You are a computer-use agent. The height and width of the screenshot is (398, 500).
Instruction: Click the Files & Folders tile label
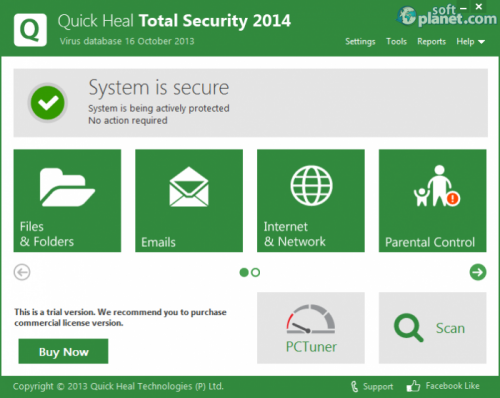47,234
